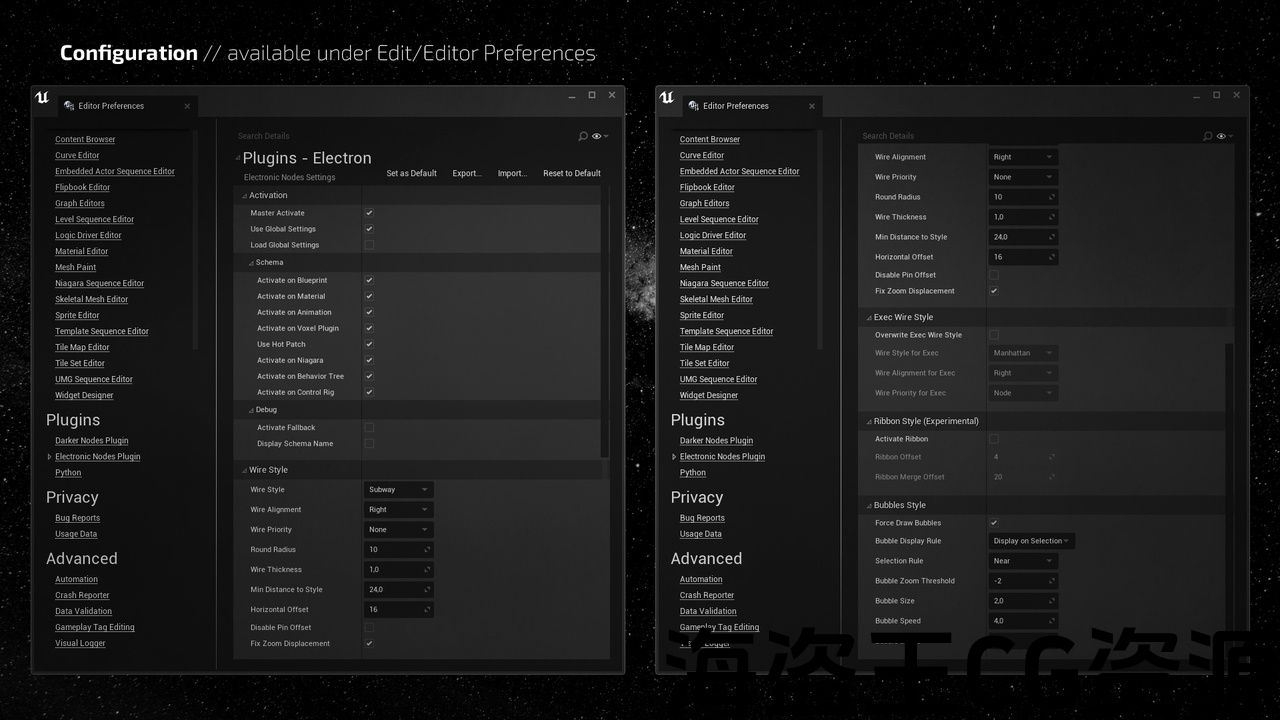
Task: Toggle the Master Activate checkbox
Action: pos(369,213)
